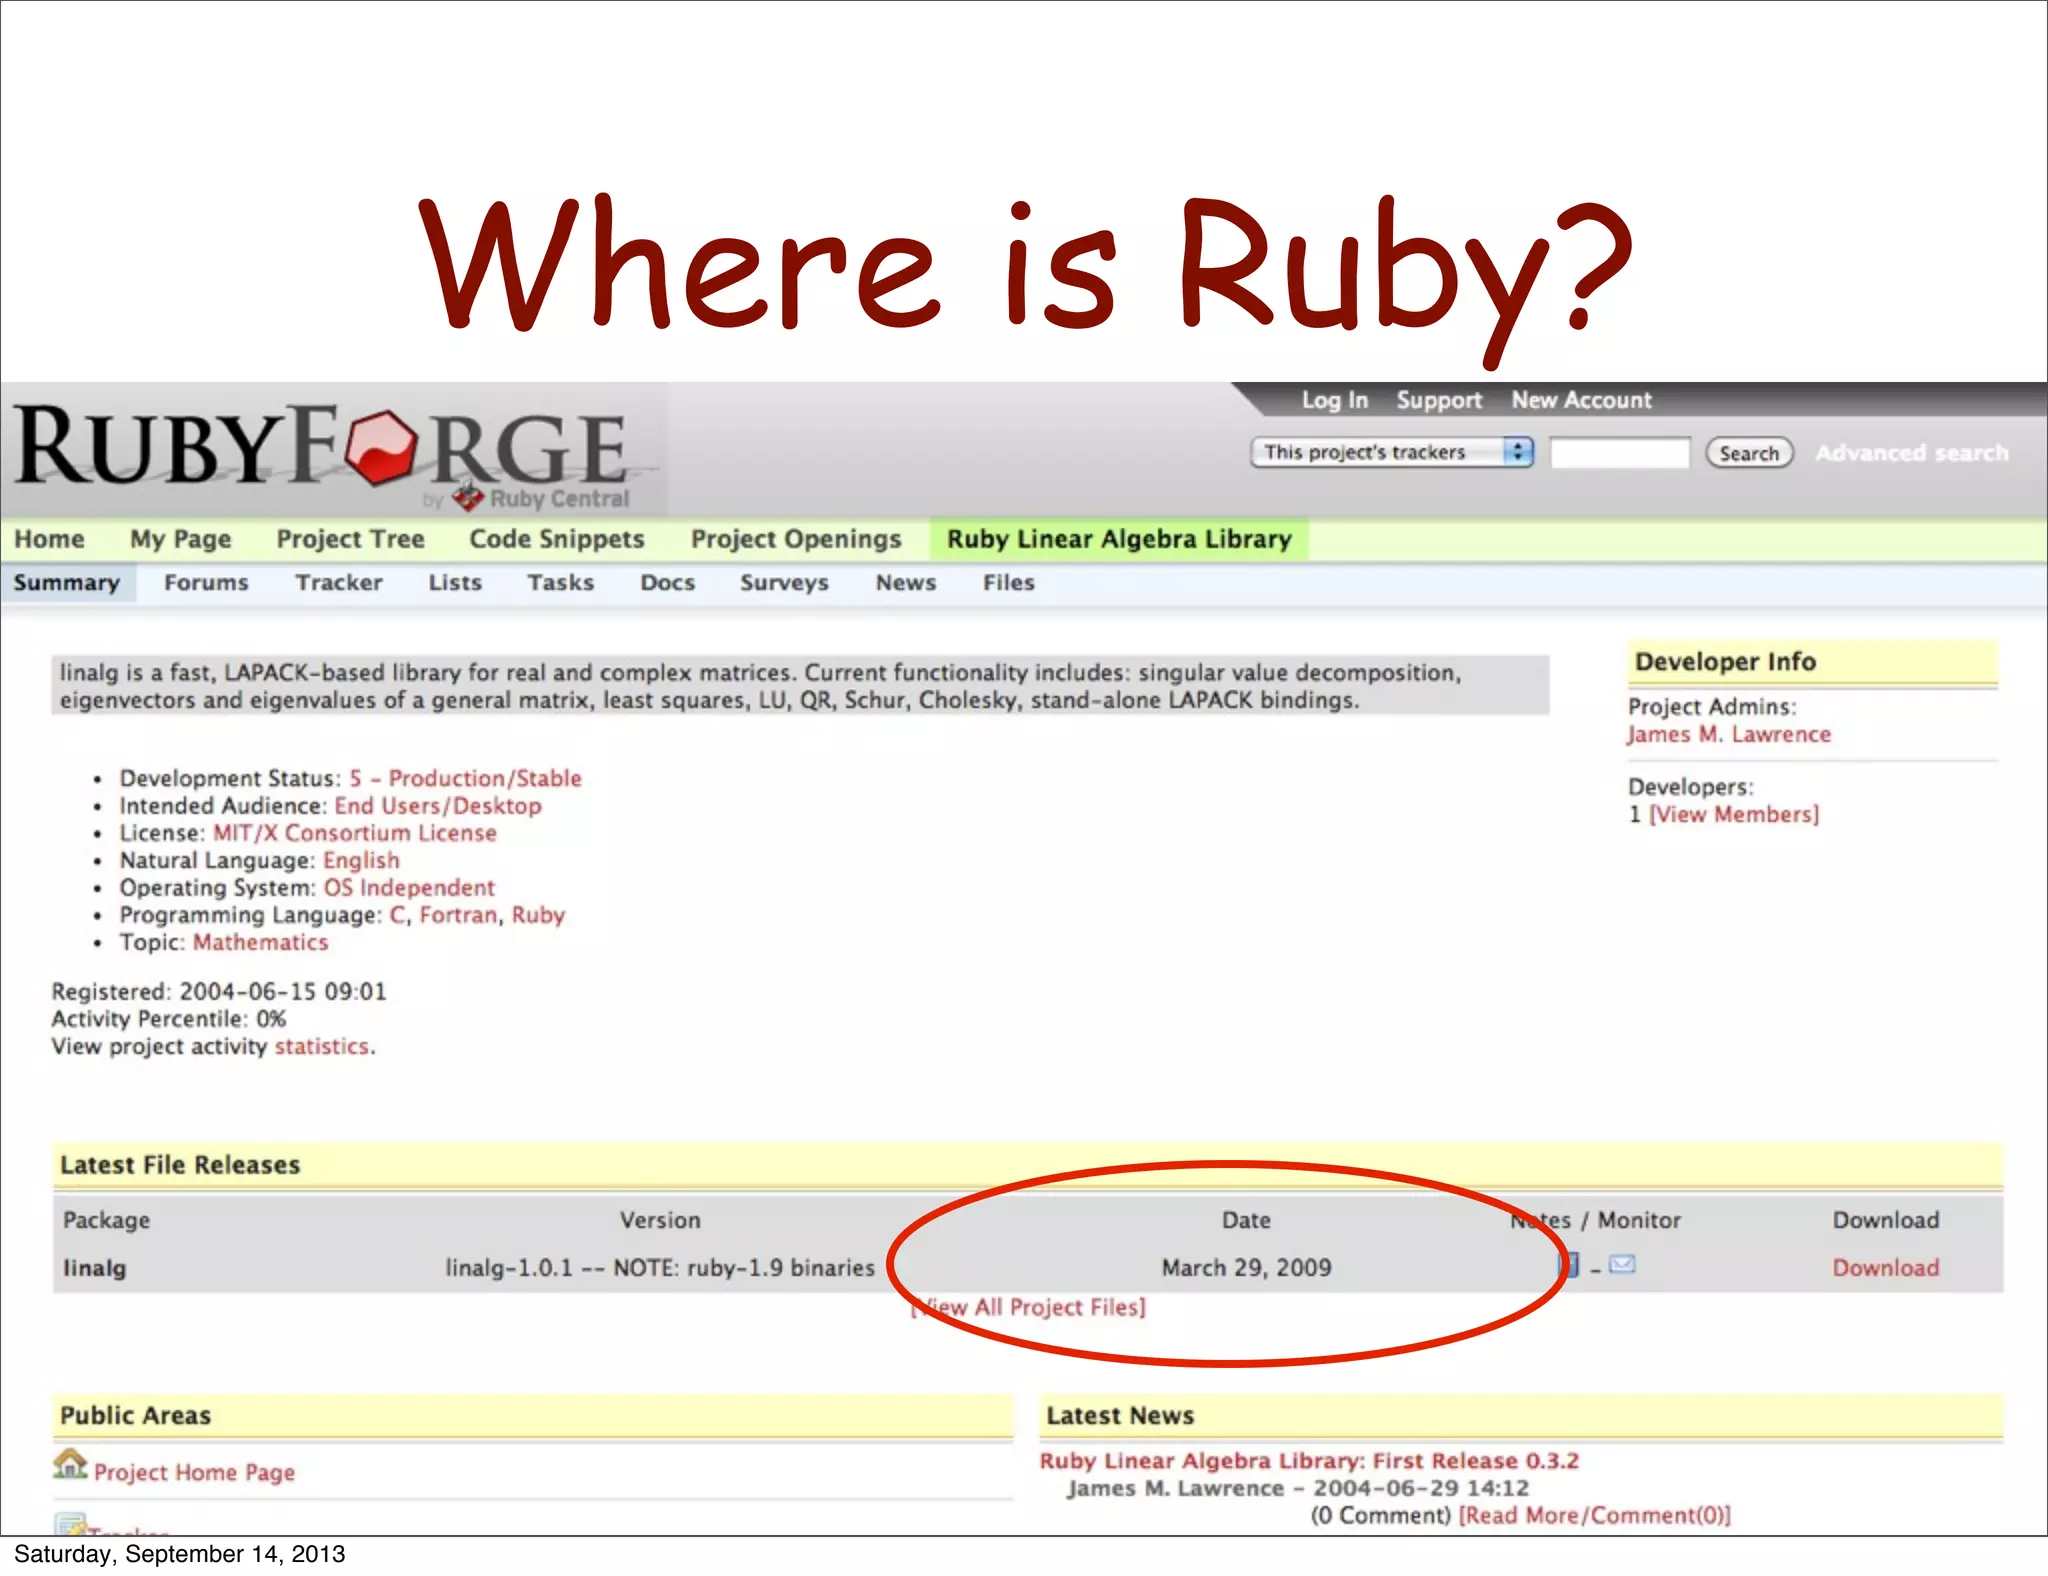Click 'linalg-1.0.1 -- NOTE: ruby-1.9 binaries' version
The width and height of the screenshot is (2048, 1576).
tap(660, 1267)
